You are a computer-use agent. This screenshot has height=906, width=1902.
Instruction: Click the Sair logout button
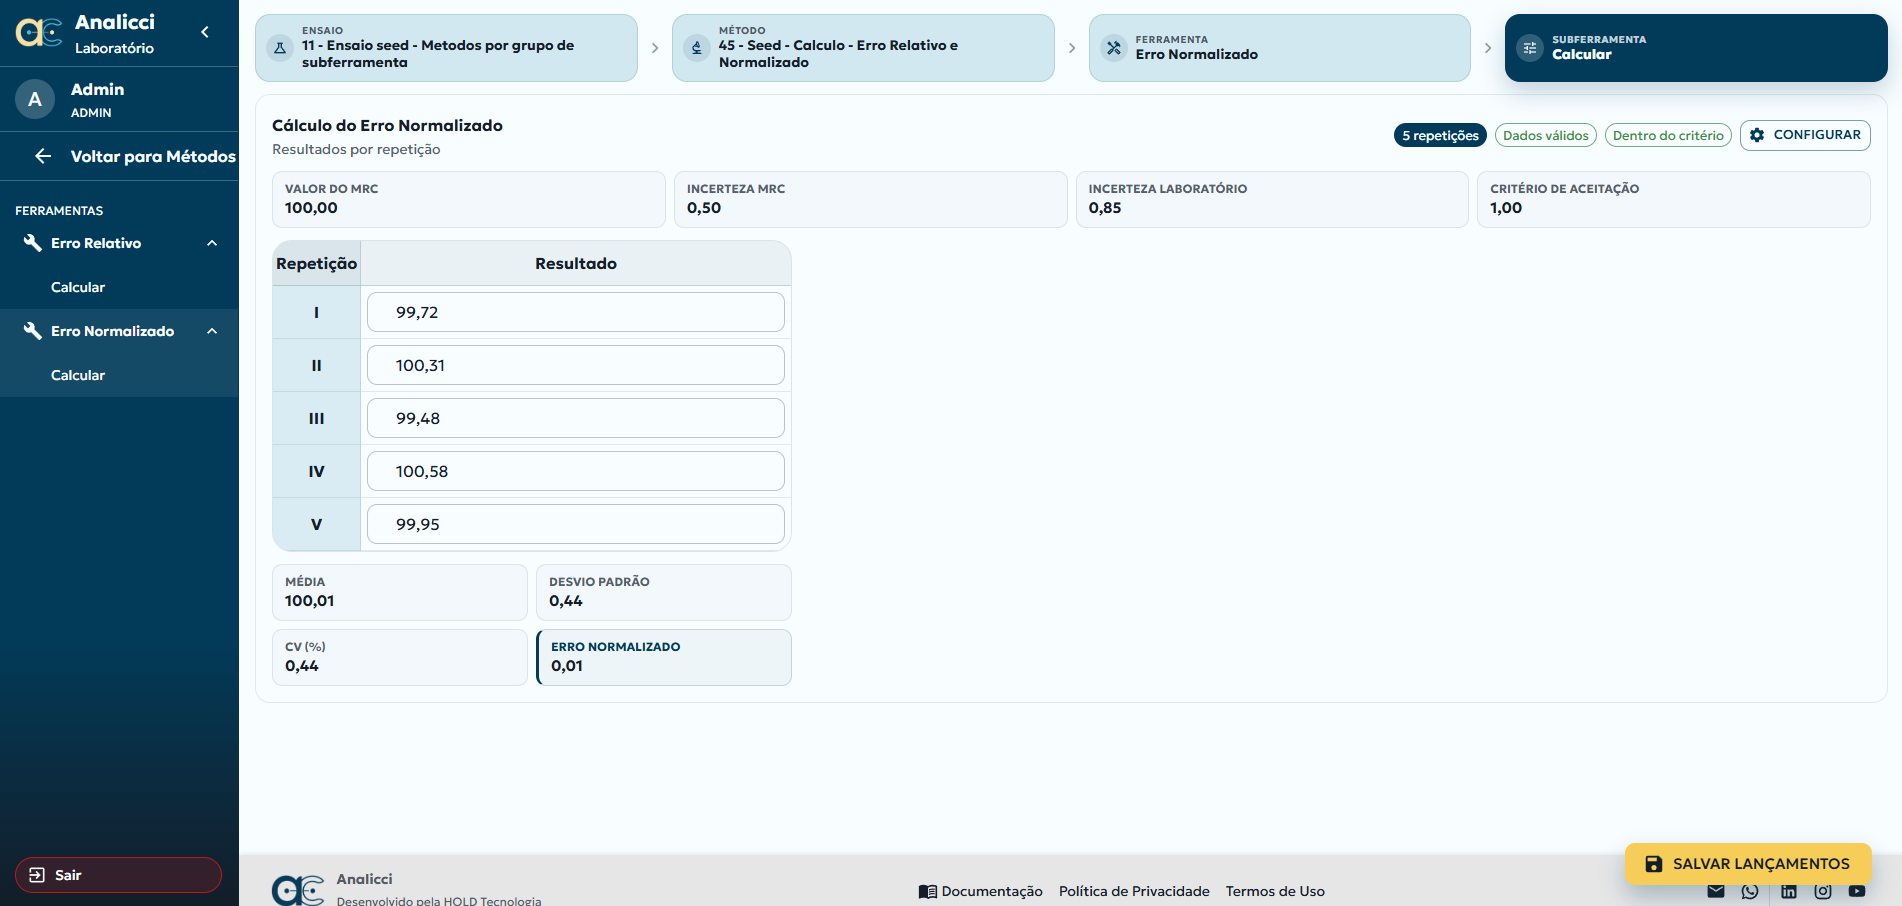(118, 875)
